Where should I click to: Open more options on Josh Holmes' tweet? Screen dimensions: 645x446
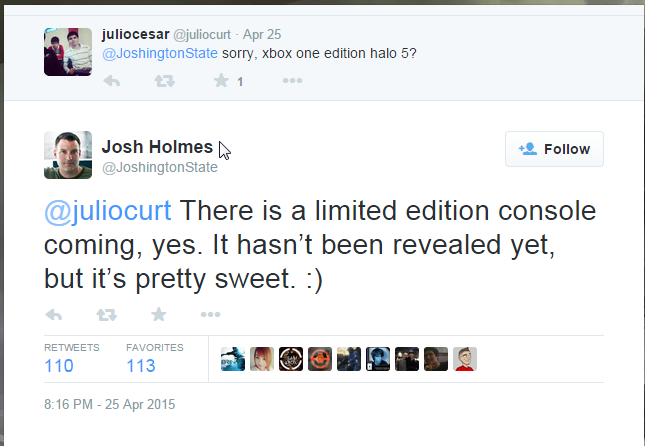pyautogui.click(x=210, y=314)
